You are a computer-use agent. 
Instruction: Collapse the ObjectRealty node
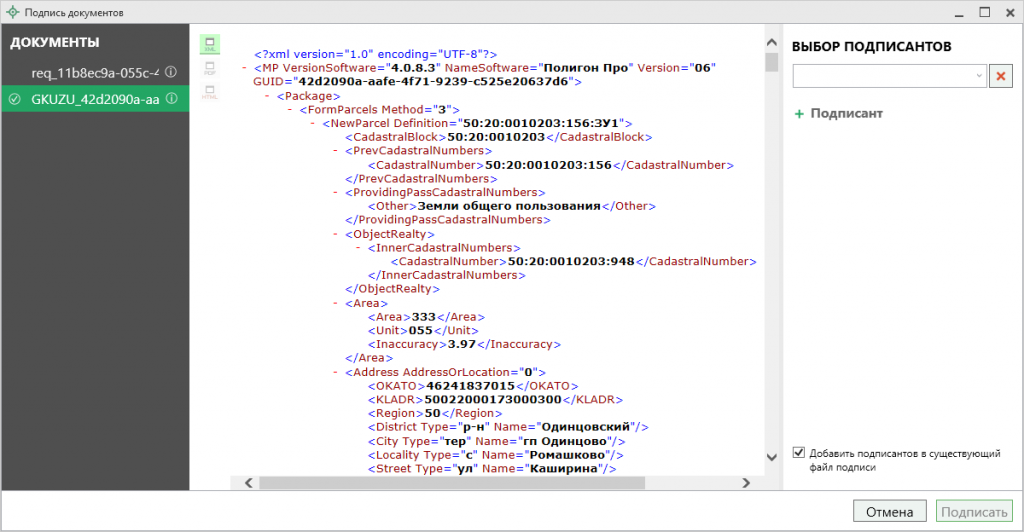click(x=336, y=234)
